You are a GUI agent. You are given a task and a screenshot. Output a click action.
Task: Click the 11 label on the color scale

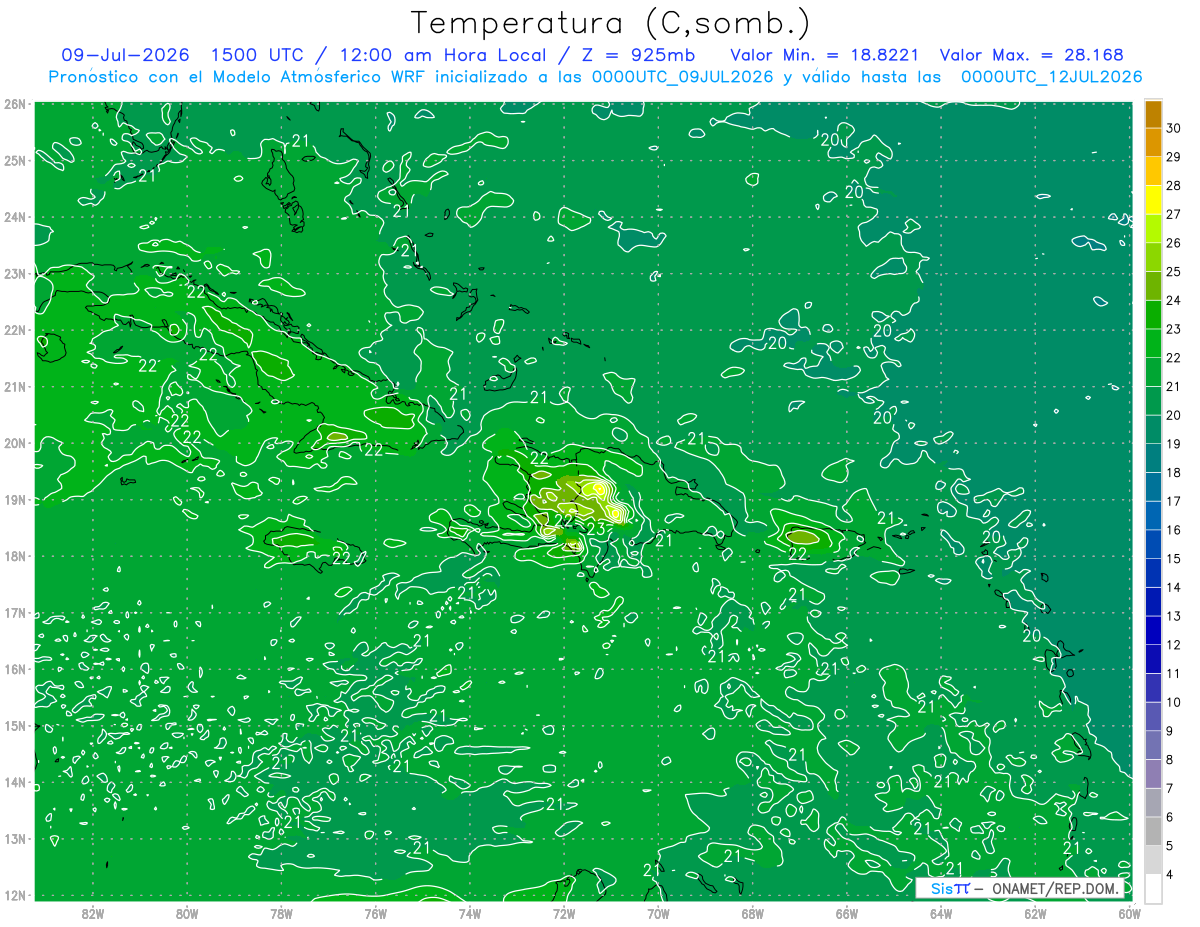(1174, 674)
